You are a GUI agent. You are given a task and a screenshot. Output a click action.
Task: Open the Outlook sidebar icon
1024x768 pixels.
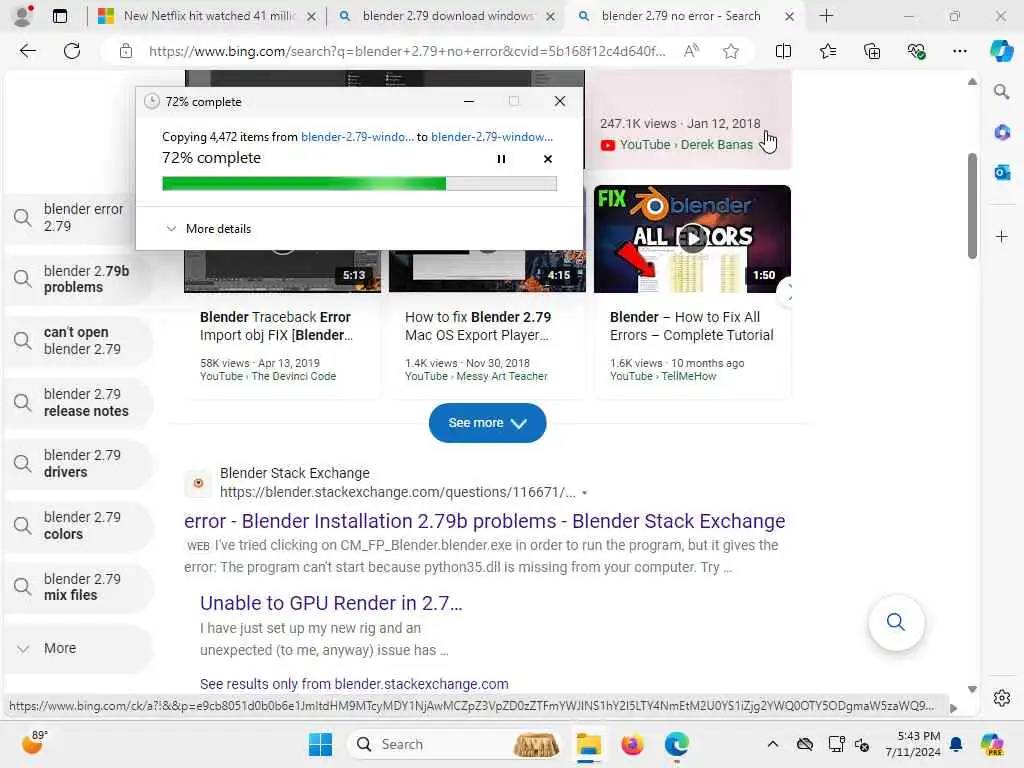coord(1002,172)
